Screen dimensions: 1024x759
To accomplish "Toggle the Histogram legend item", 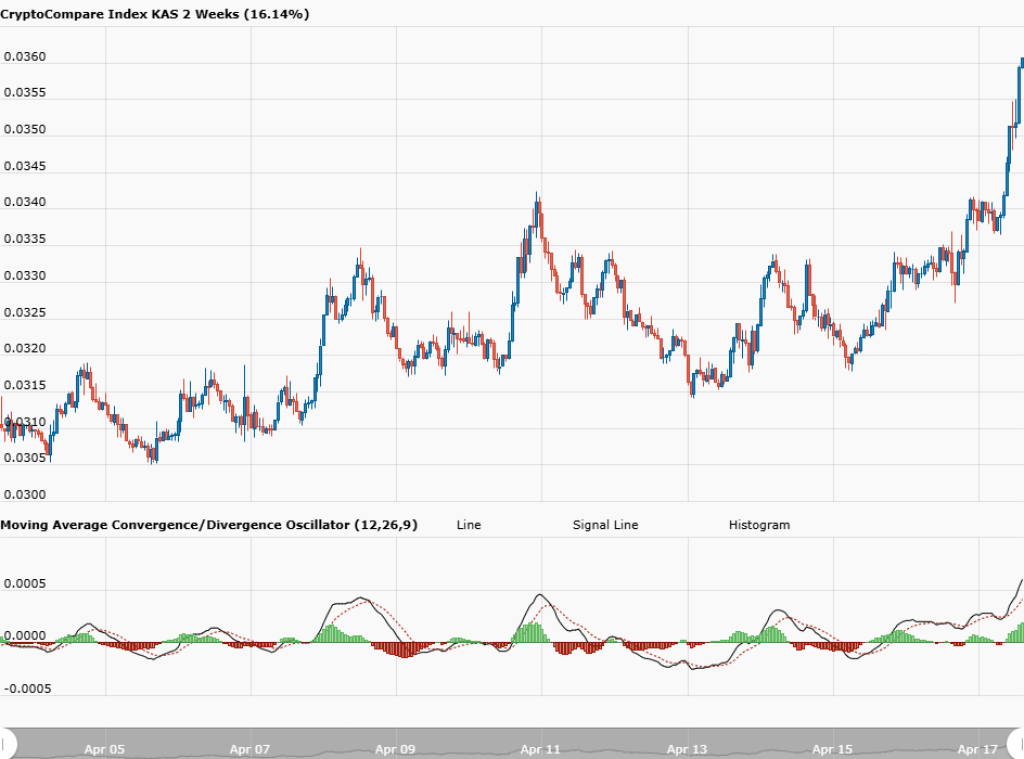I will (758, 525).
